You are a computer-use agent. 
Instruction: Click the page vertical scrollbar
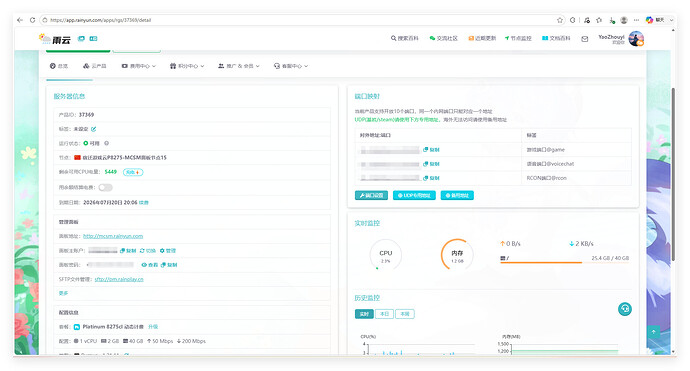click(x=673, y=174)
